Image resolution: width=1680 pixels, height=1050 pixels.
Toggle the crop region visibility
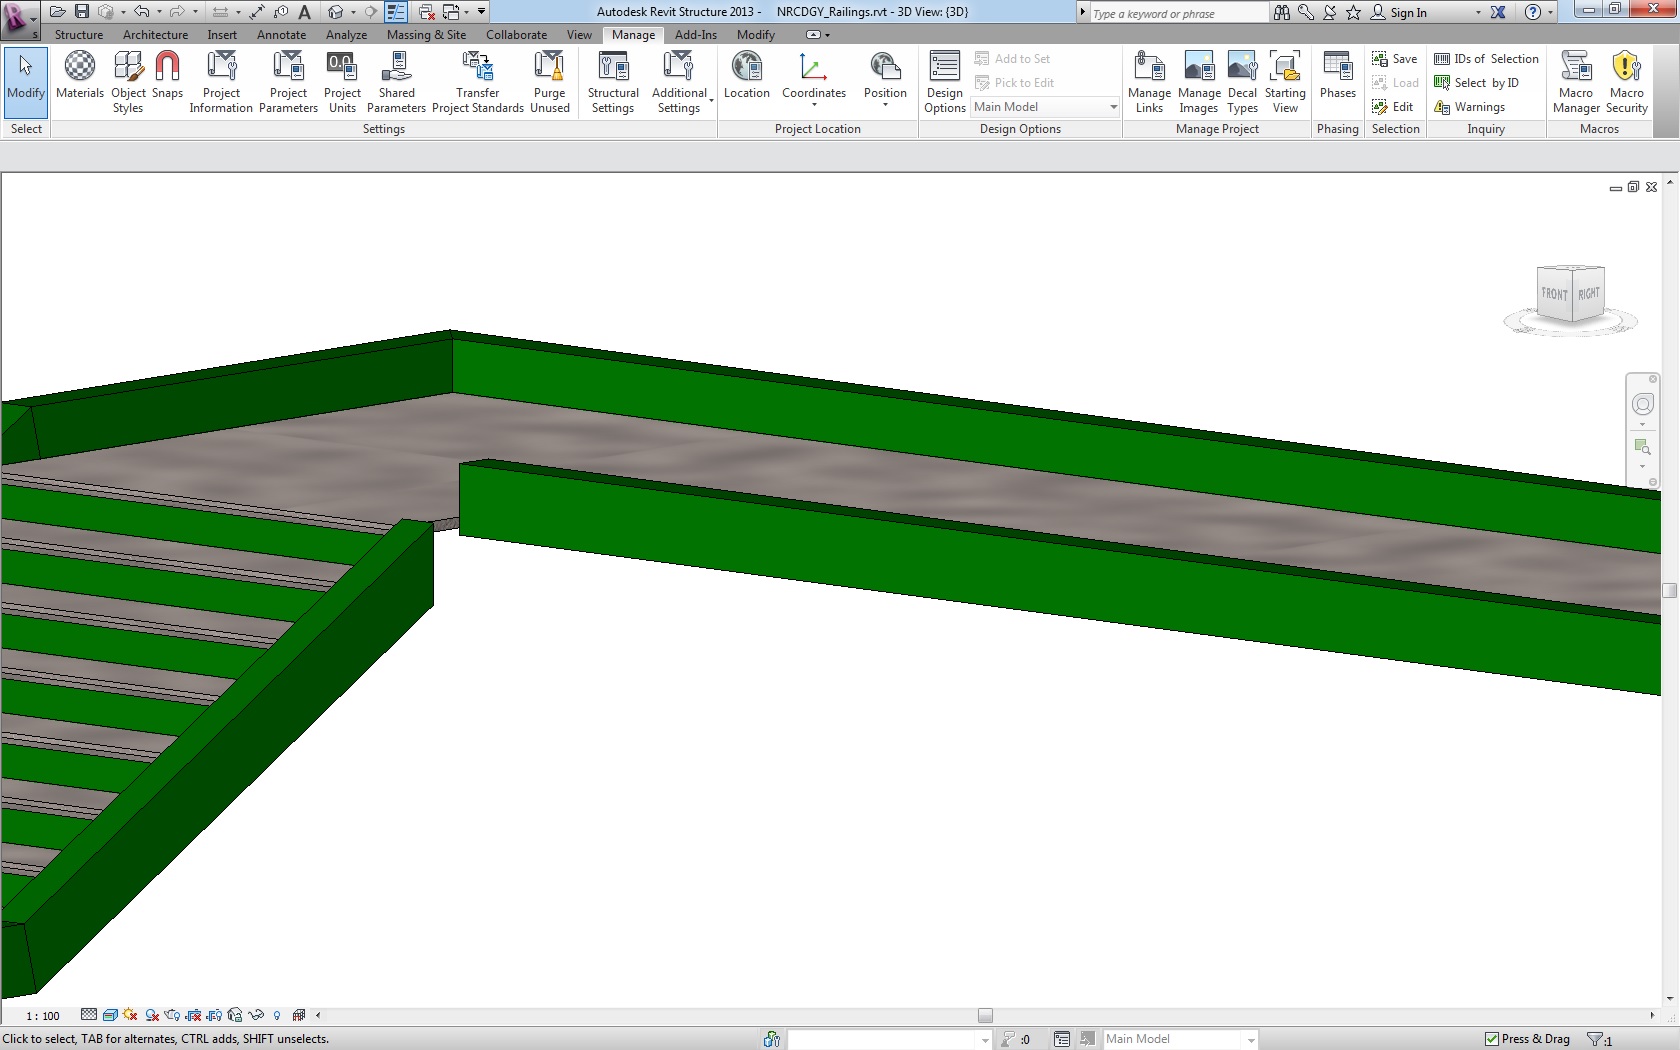pyautogui.click(x=213, y=1015)
